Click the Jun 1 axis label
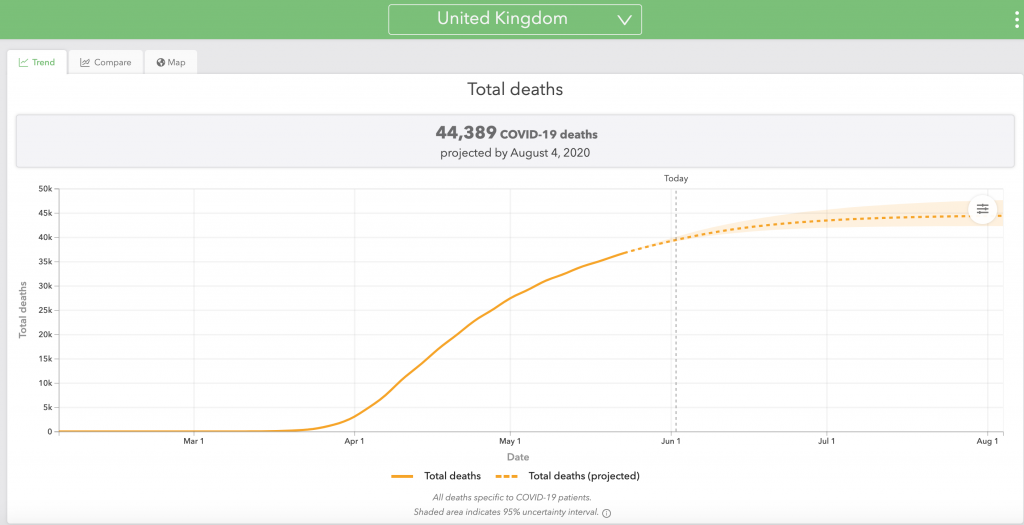 point(671,442)
